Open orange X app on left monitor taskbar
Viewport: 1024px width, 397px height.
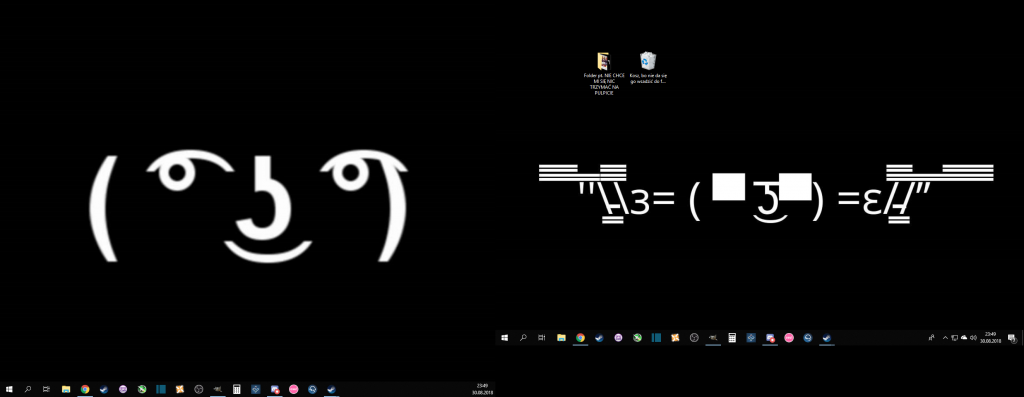point(180,389)
